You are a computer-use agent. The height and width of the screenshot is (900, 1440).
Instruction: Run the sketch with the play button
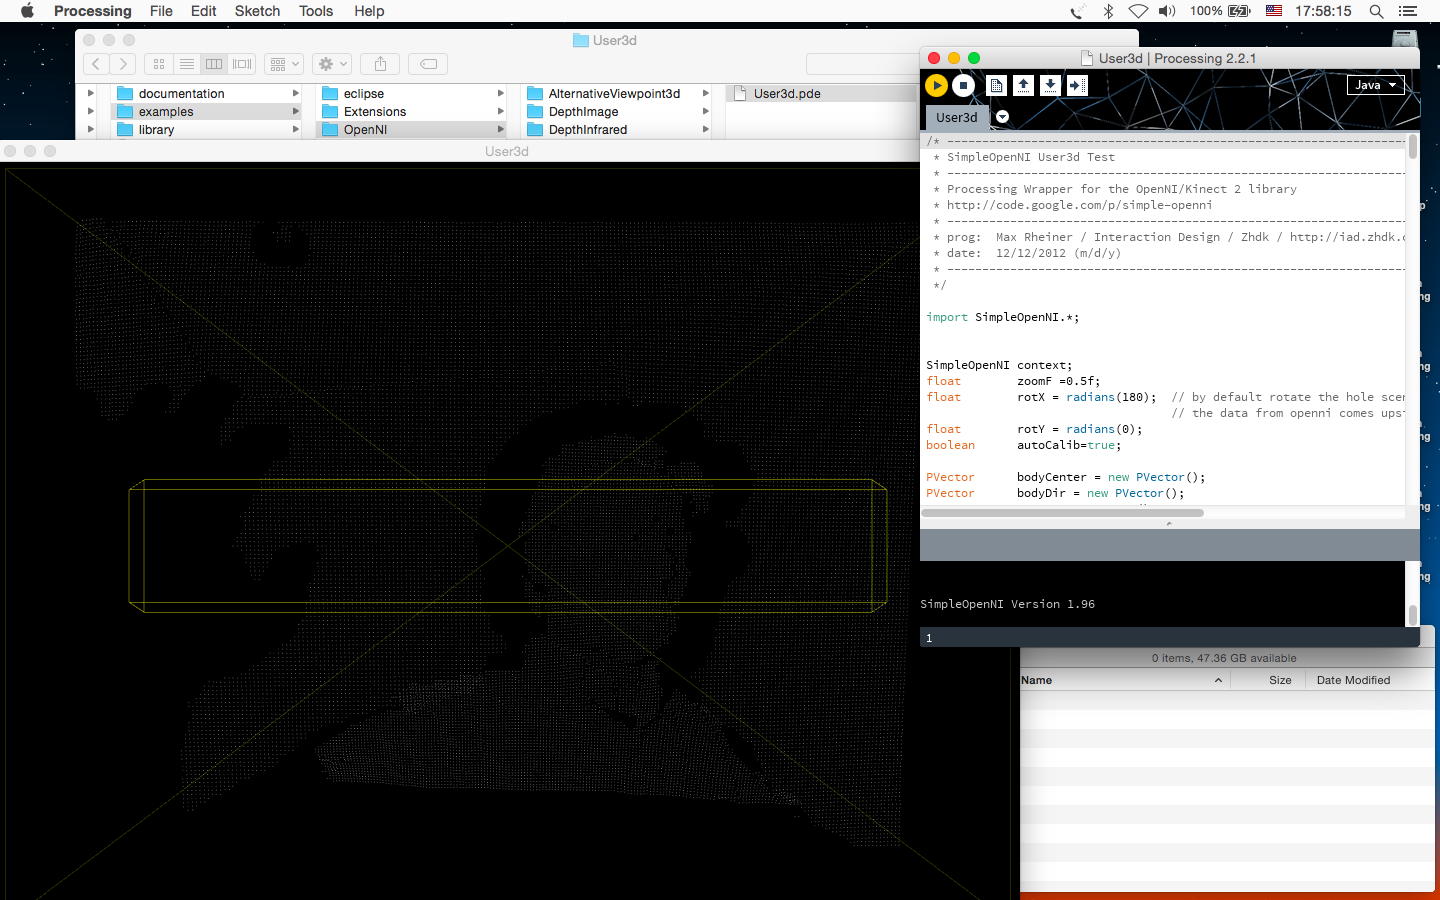click(936, 86)
